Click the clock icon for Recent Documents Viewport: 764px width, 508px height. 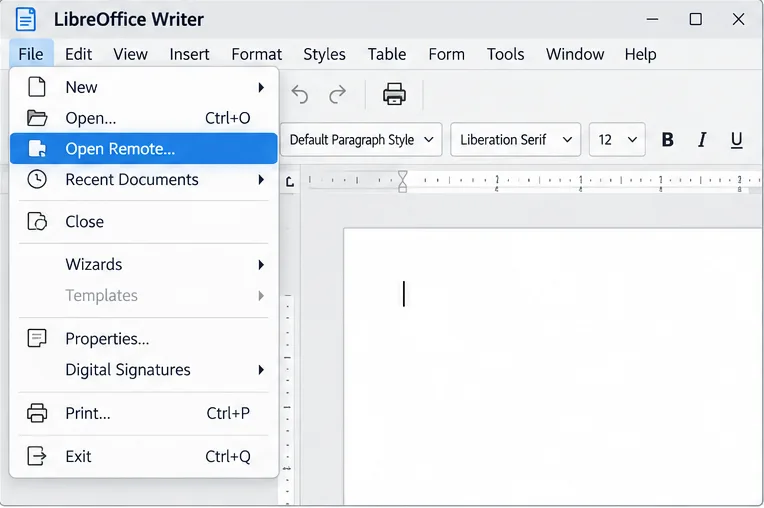[37, 179]
